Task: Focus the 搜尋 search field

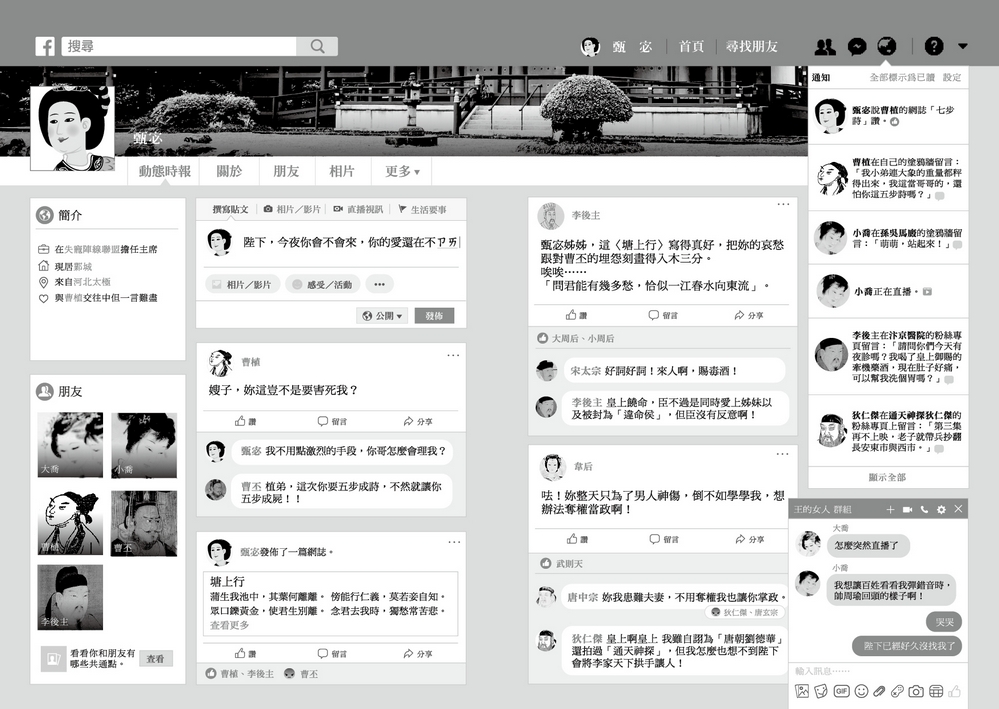Action: pos(180,47)
